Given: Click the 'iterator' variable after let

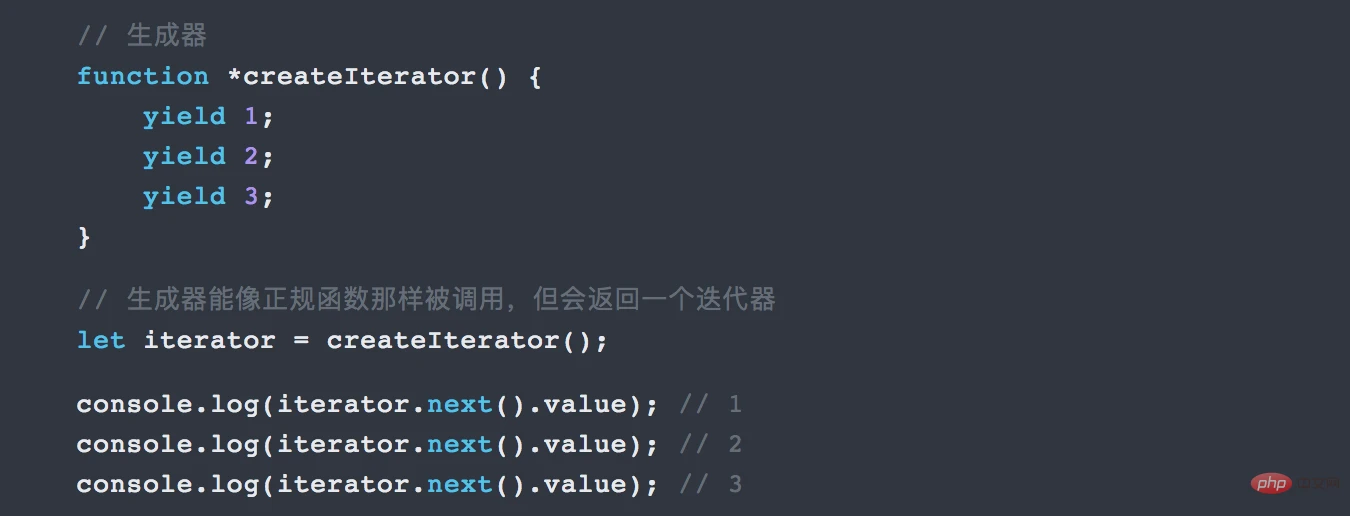Looking at the screenshot, I should pyautogui.click(x=209, y=340).
